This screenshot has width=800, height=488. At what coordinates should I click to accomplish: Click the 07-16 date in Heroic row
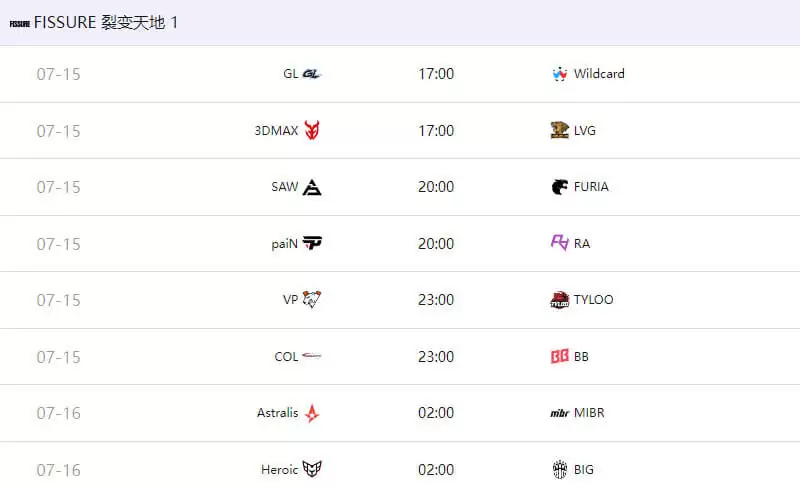(58, 469)
